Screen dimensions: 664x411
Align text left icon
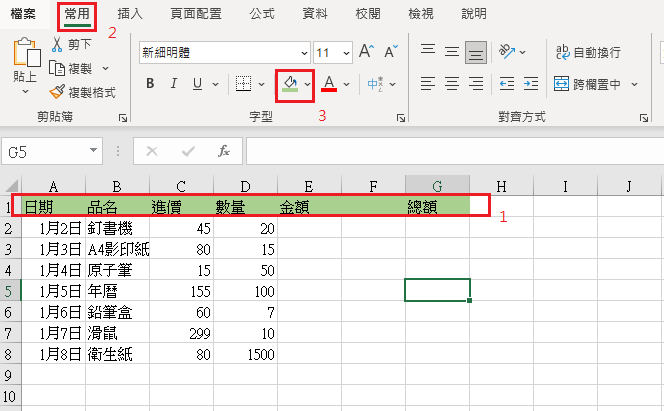coord(428,83)
